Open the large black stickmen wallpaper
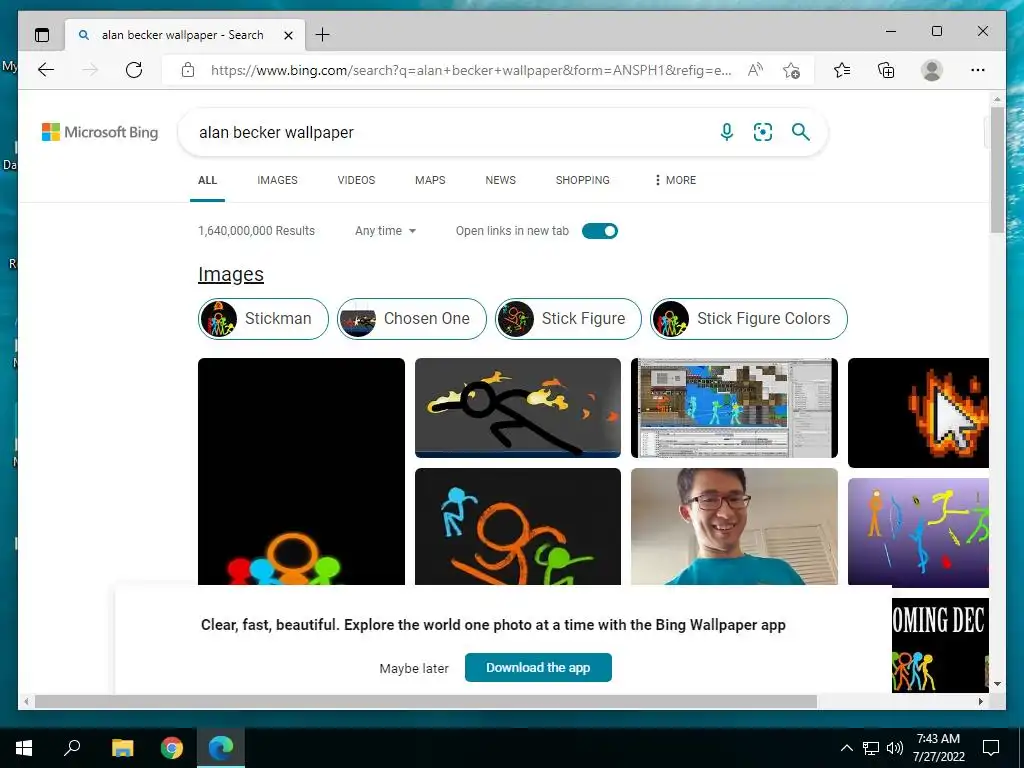1024x768 pixels. 301,471
